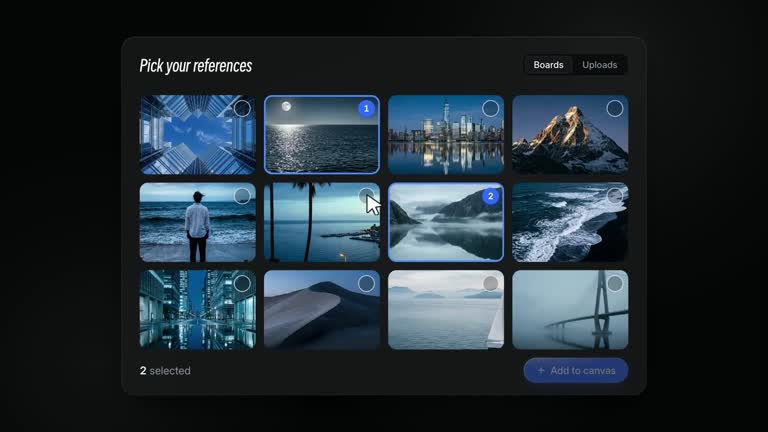Viewport: 768px width, 432px height.
Task: Open the city skyline reflection thumbnail
Action: (446, 135)
